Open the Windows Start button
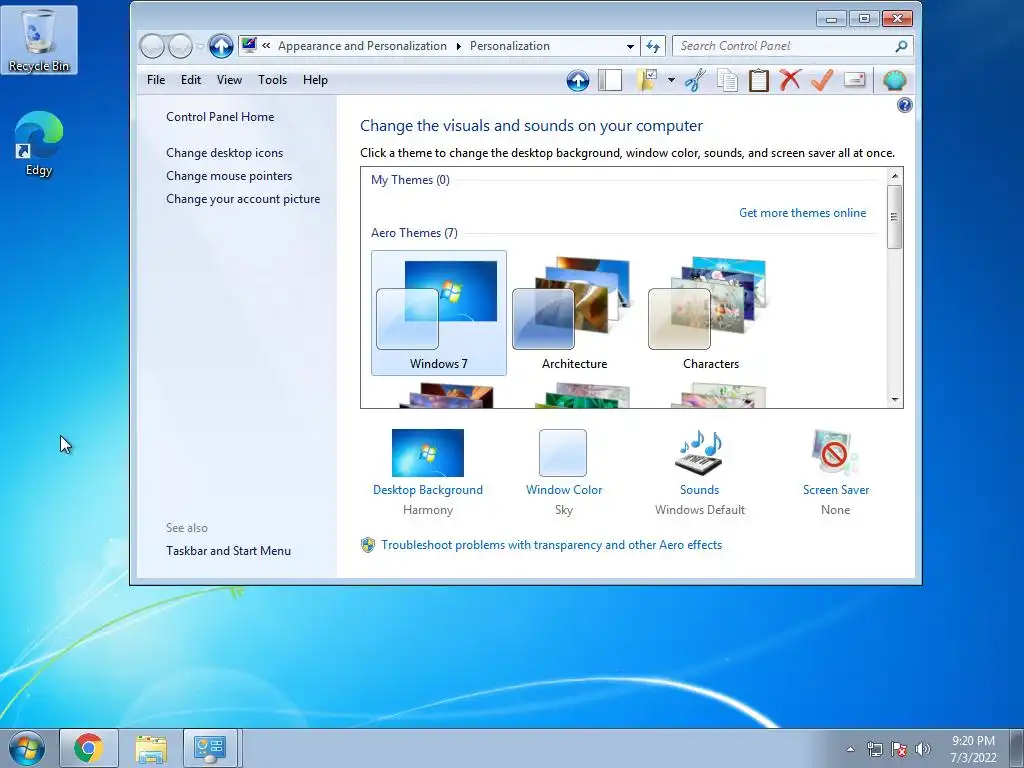 point(27,748)
